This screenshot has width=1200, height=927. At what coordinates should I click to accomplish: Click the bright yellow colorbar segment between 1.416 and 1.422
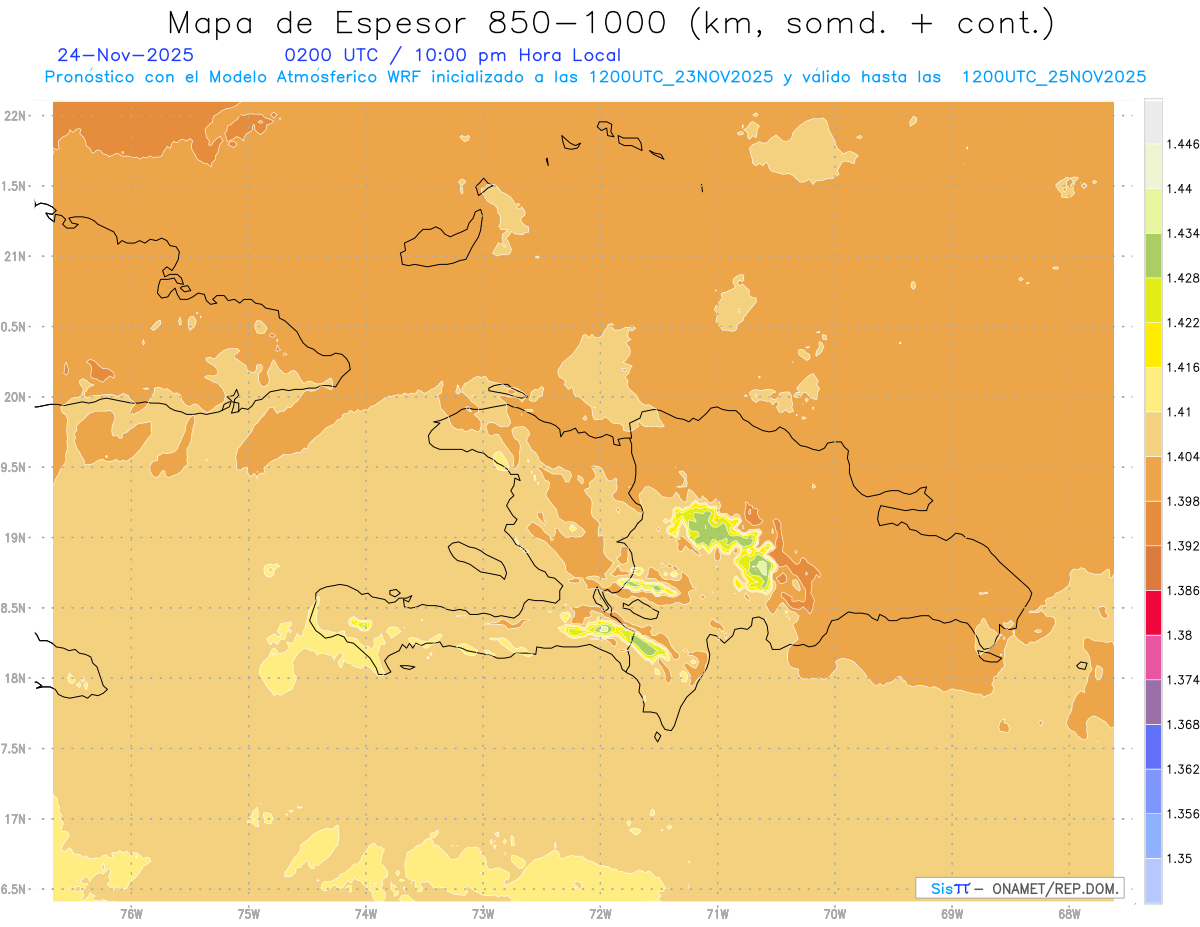(x=1153, y=345)
